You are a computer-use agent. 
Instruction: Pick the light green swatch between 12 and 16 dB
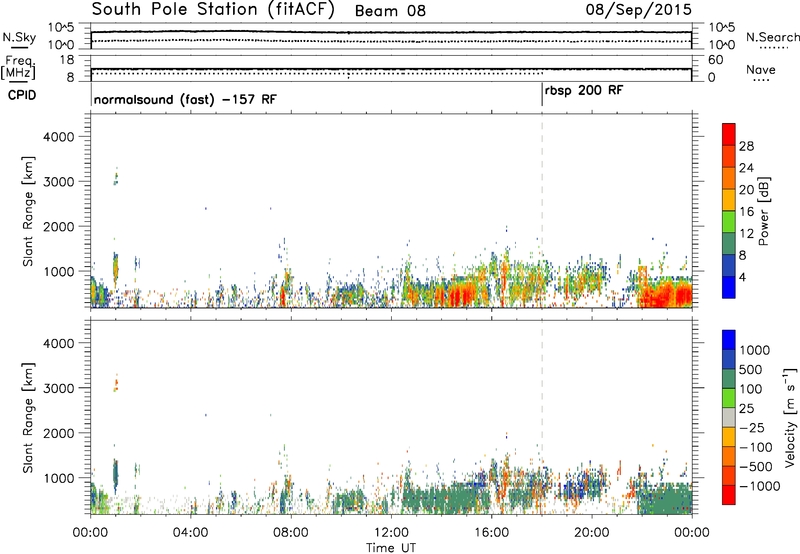729,221
